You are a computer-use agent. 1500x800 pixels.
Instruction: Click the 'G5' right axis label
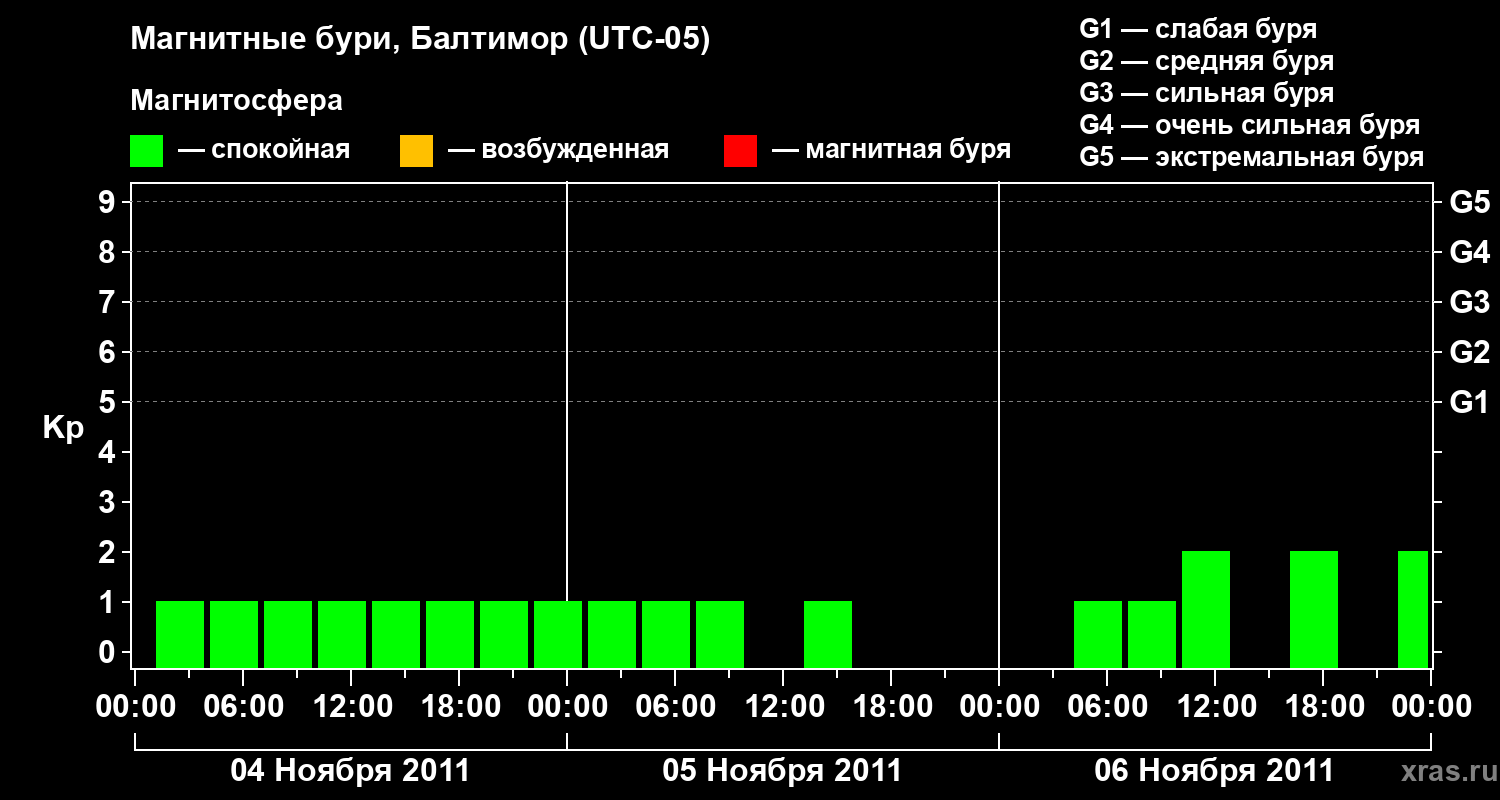[1470, 202]
